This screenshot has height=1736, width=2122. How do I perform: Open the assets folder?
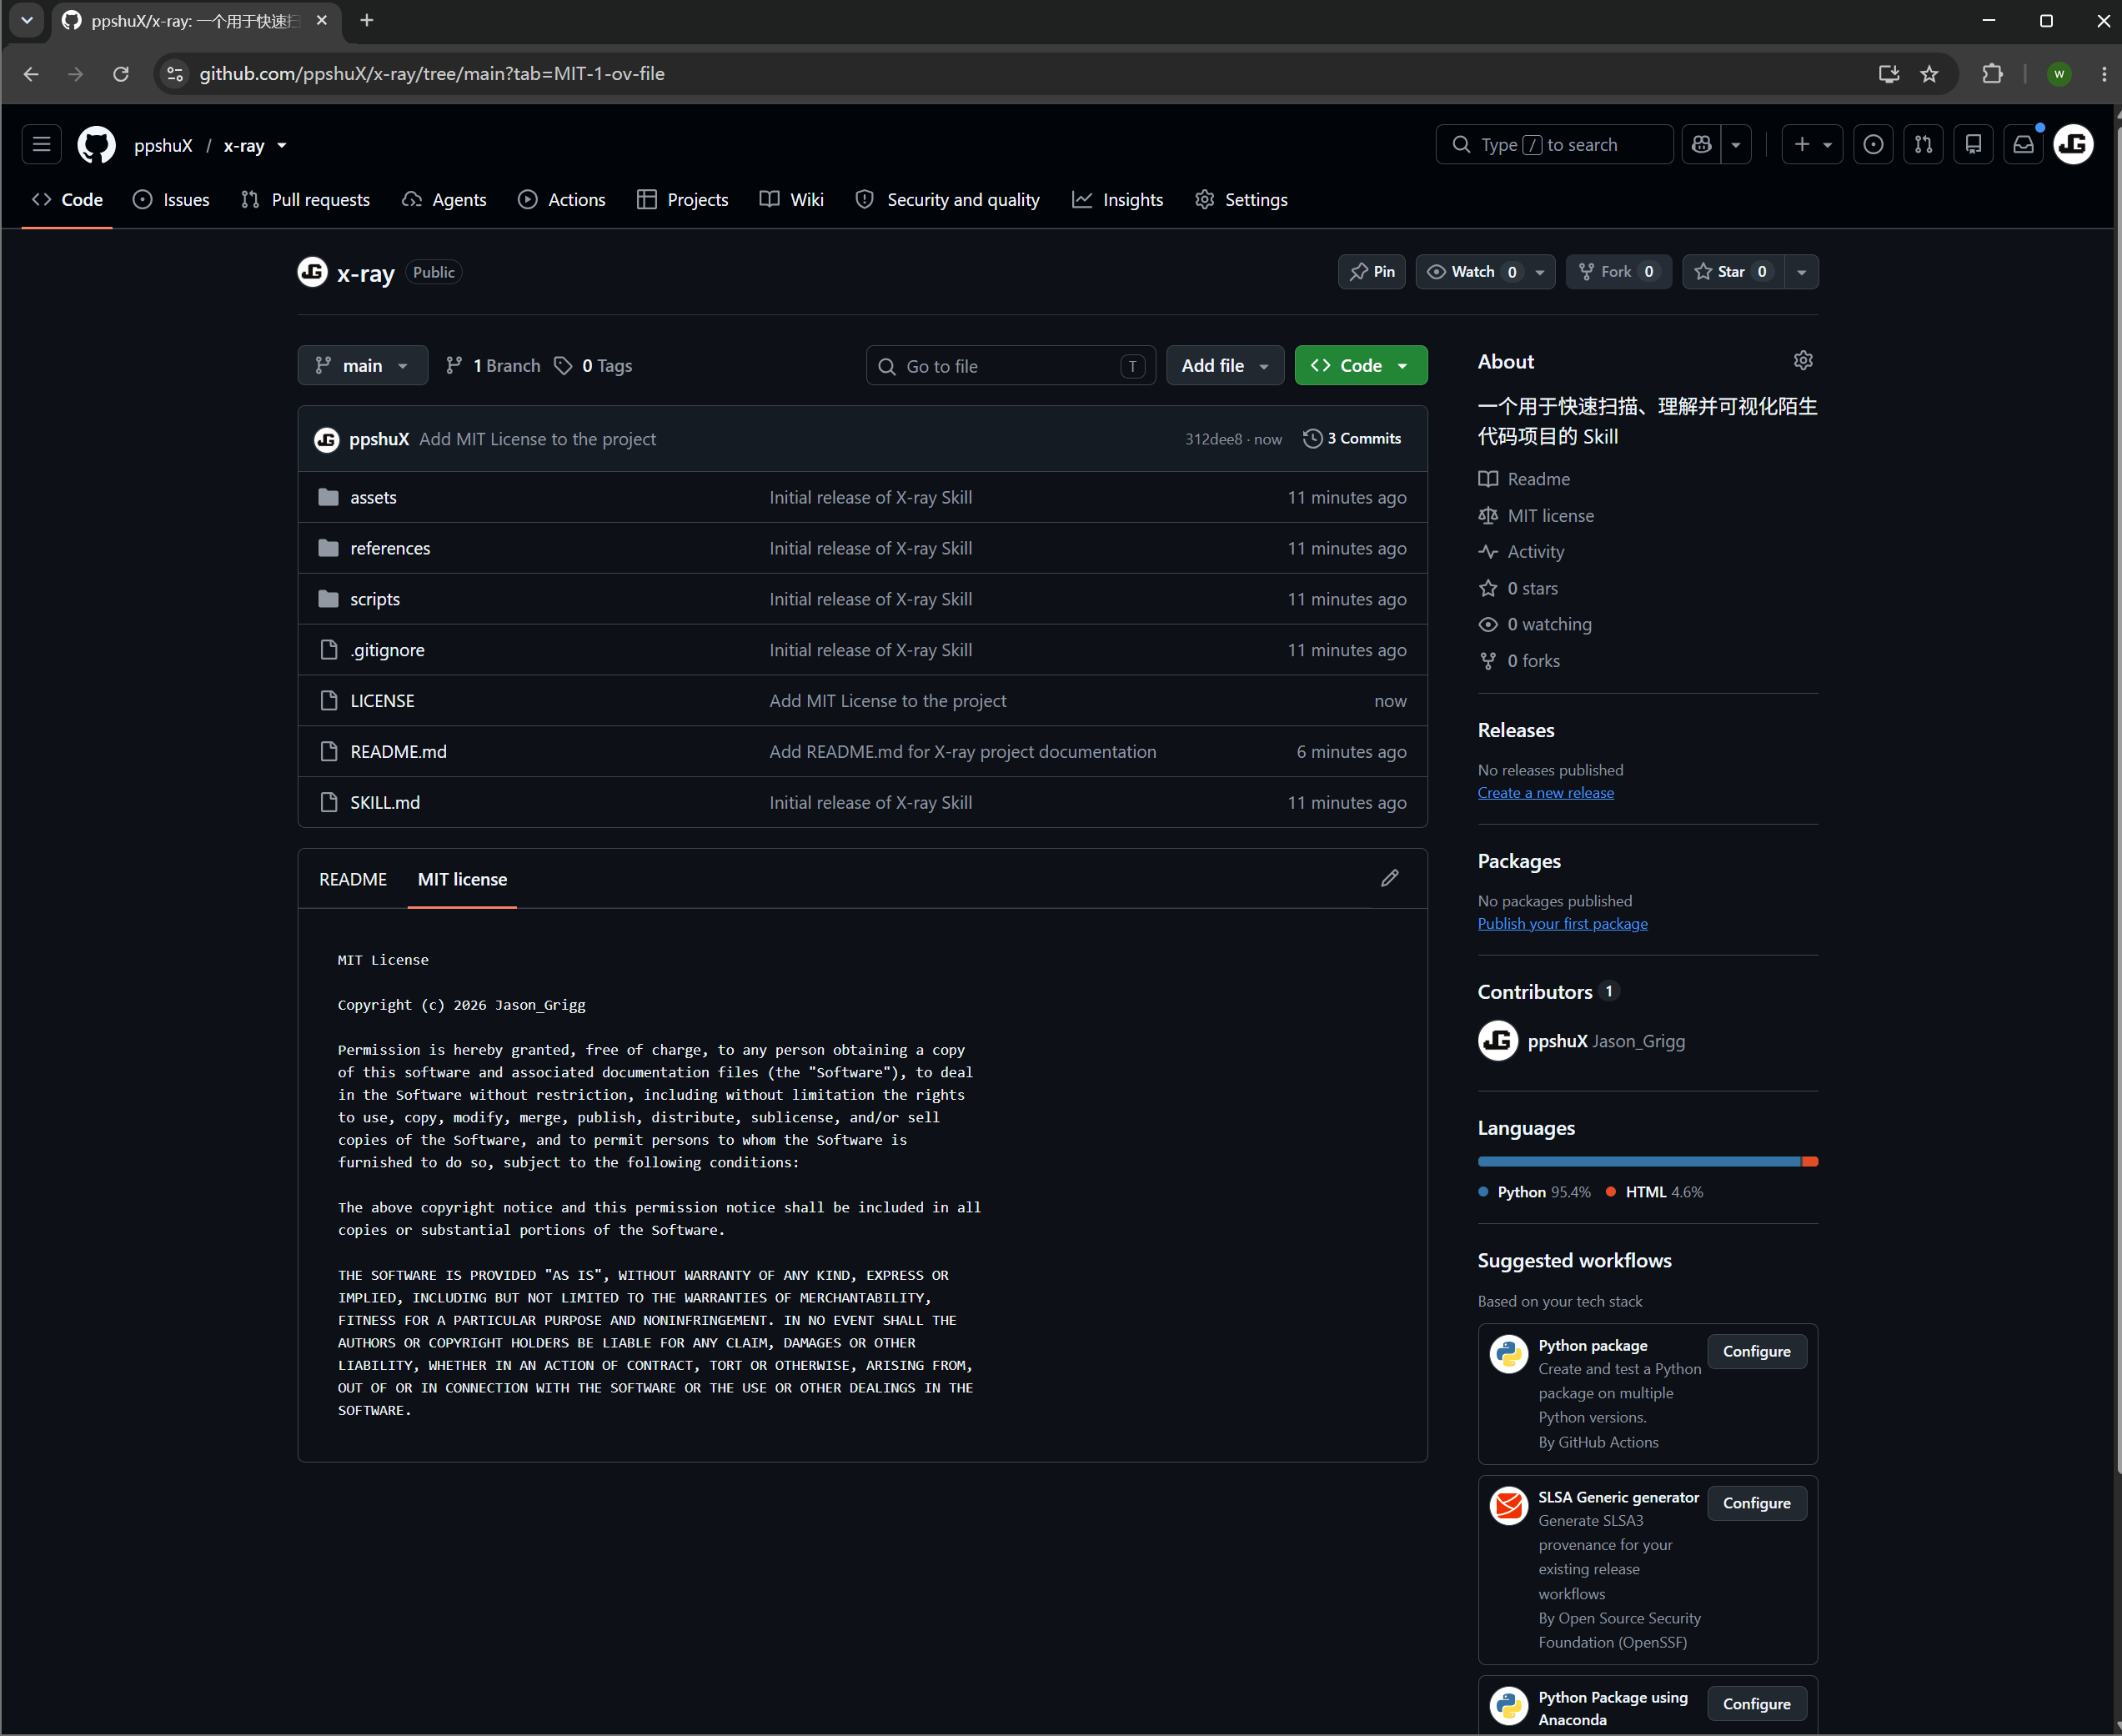point(373,498)
